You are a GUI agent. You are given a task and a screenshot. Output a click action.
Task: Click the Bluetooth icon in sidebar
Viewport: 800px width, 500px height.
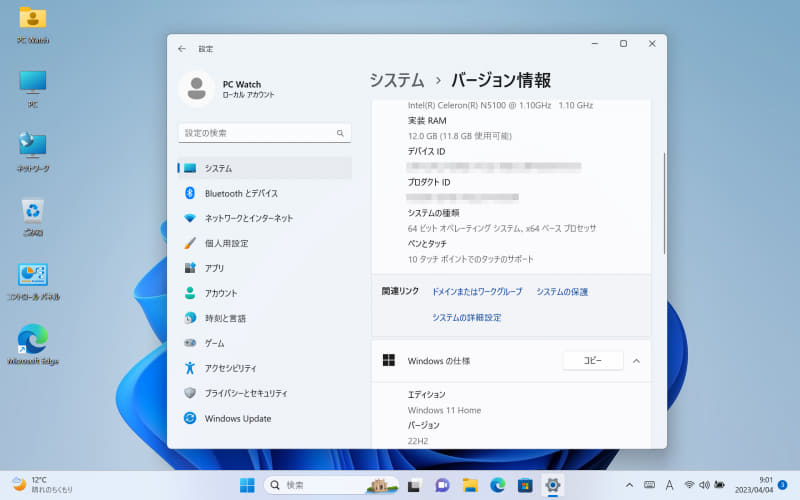190,193
